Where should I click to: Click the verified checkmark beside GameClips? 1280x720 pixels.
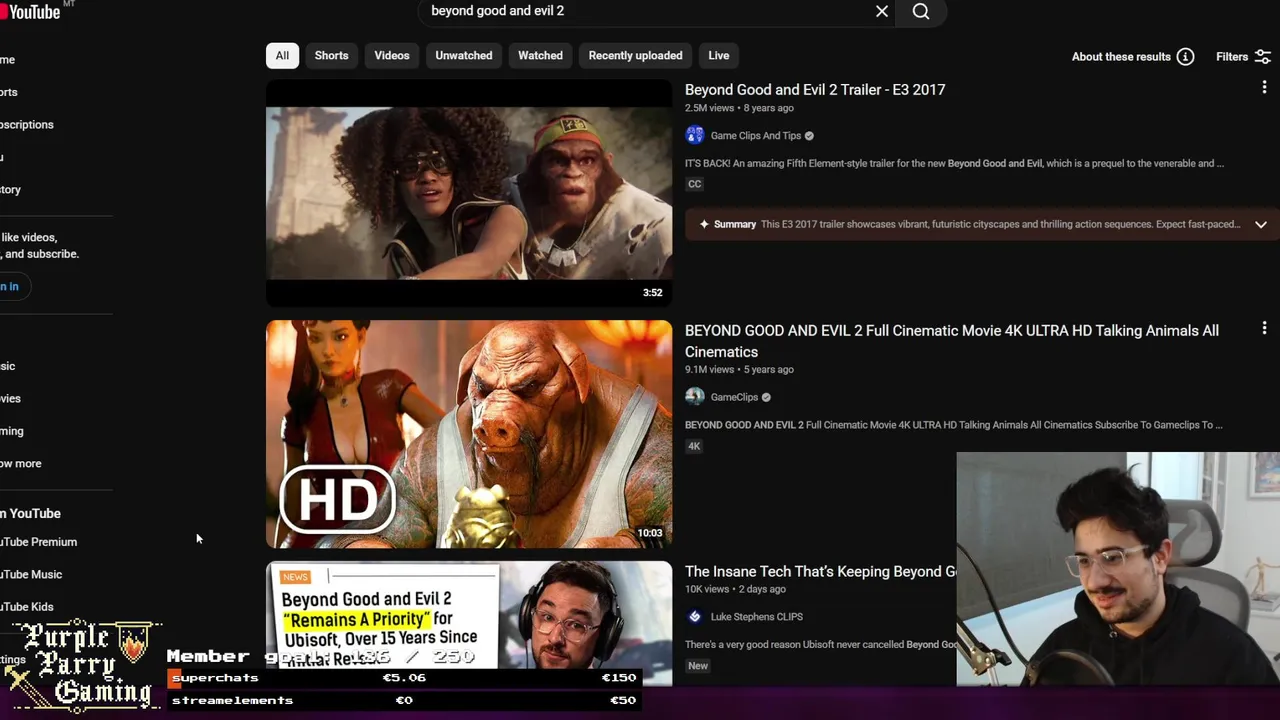click(x=766, y=398)
